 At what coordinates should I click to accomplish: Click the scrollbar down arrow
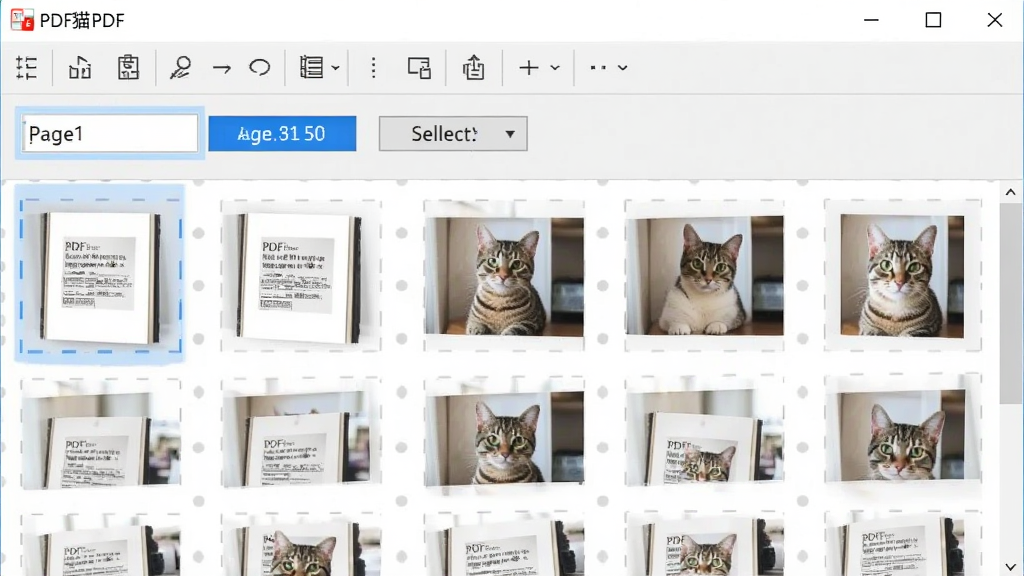click(x=1010, y=567)
